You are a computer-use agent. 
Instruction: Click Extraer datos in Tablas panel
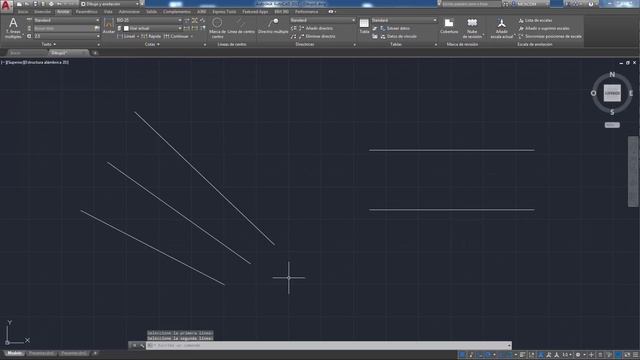pyautogui.click(x=394, y=29)
